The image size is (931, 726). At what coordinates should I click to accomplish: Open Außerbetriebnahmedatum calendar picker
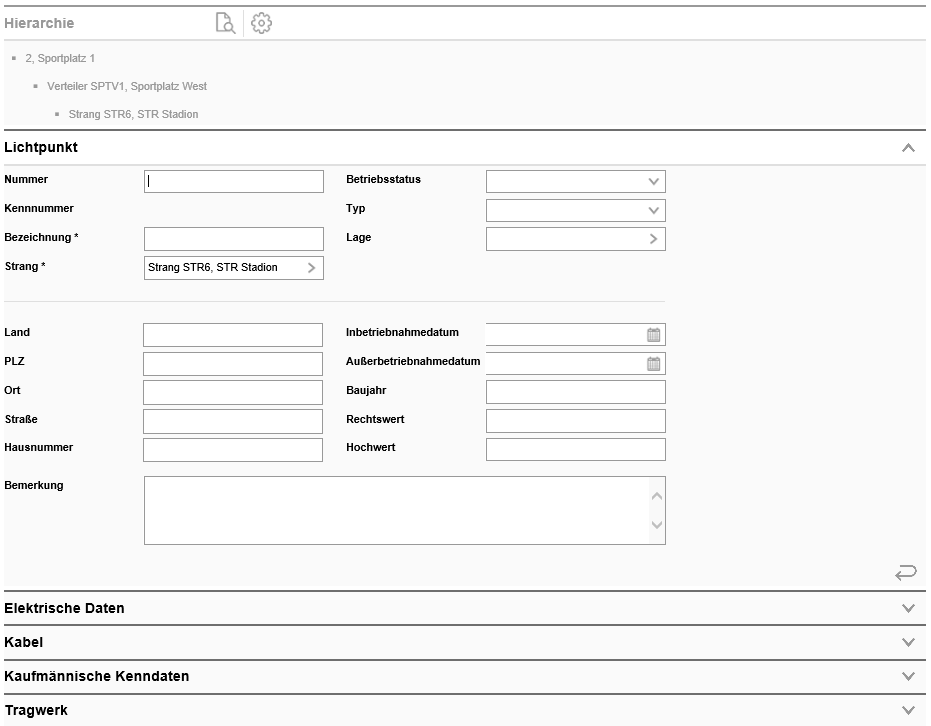point(653,364)
